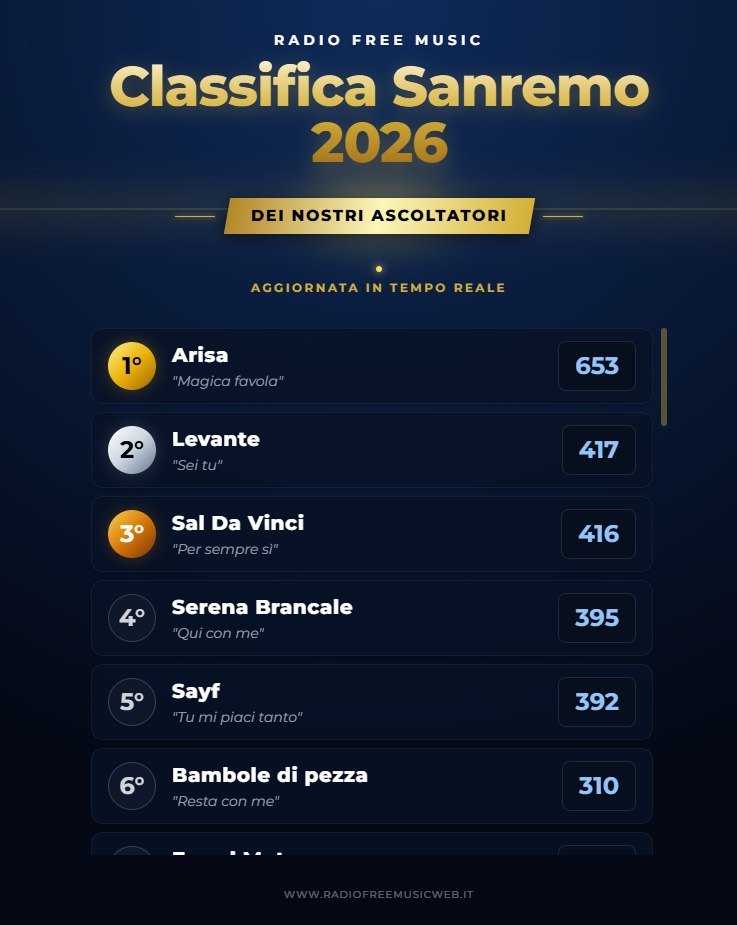Select the "Sei tu" song title
Viewport: 737px width, 925px height.
point(197,465)
